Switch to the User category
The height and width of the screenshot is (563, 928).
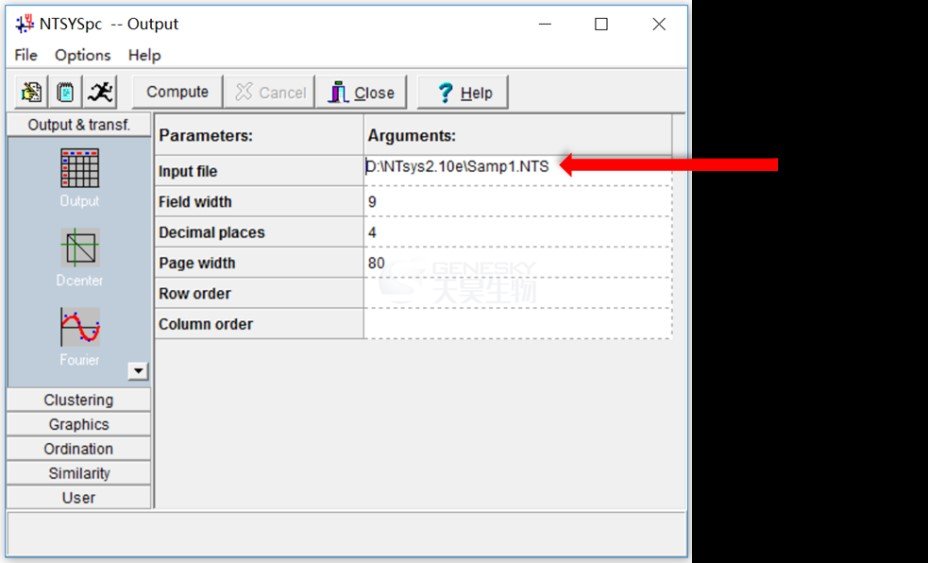[79, 497]
